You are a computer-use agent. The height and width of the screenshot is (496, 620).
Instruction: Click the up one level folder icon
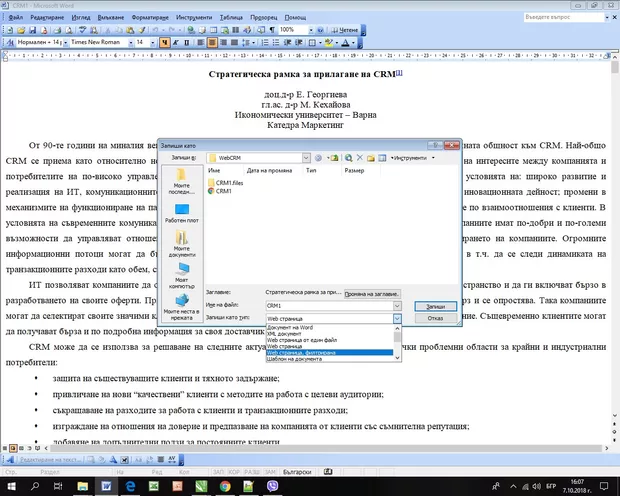[333, 157]
